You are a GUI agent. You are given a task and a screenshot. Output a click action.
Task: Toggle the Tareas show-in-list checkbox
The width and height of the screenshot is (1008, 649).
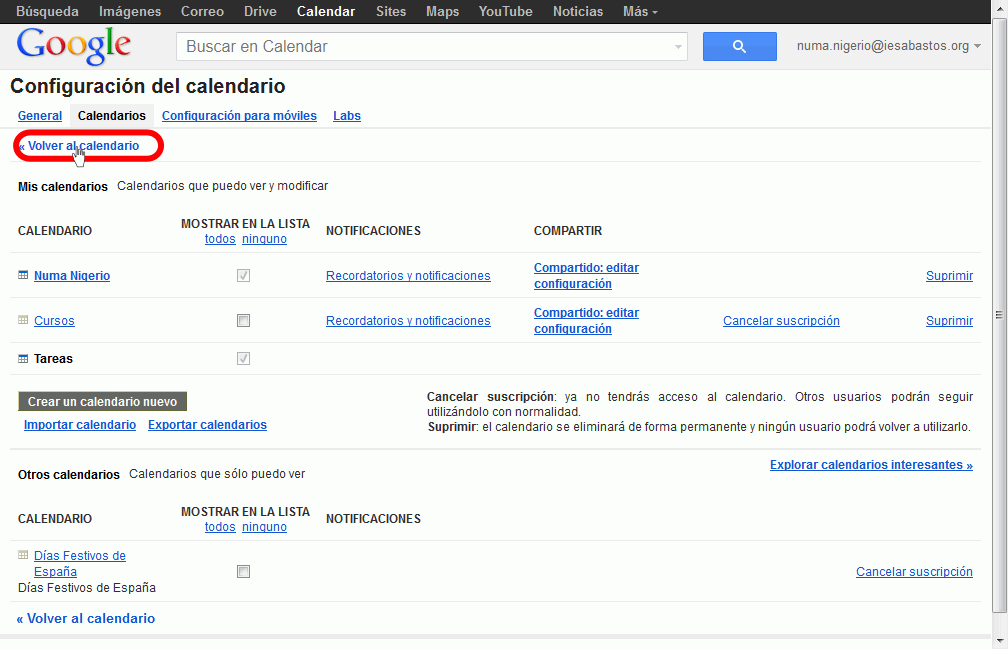tap(243, 359)
